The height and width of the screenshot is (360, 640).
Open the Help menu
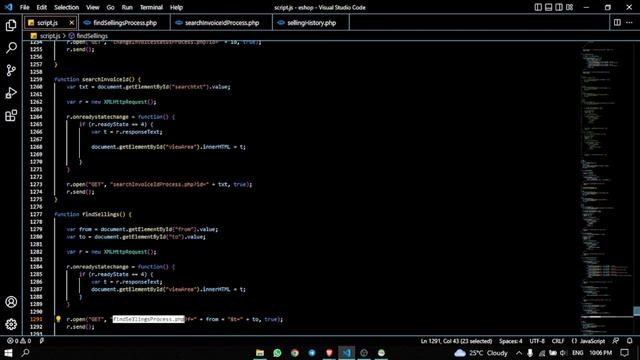coord(176,7)
